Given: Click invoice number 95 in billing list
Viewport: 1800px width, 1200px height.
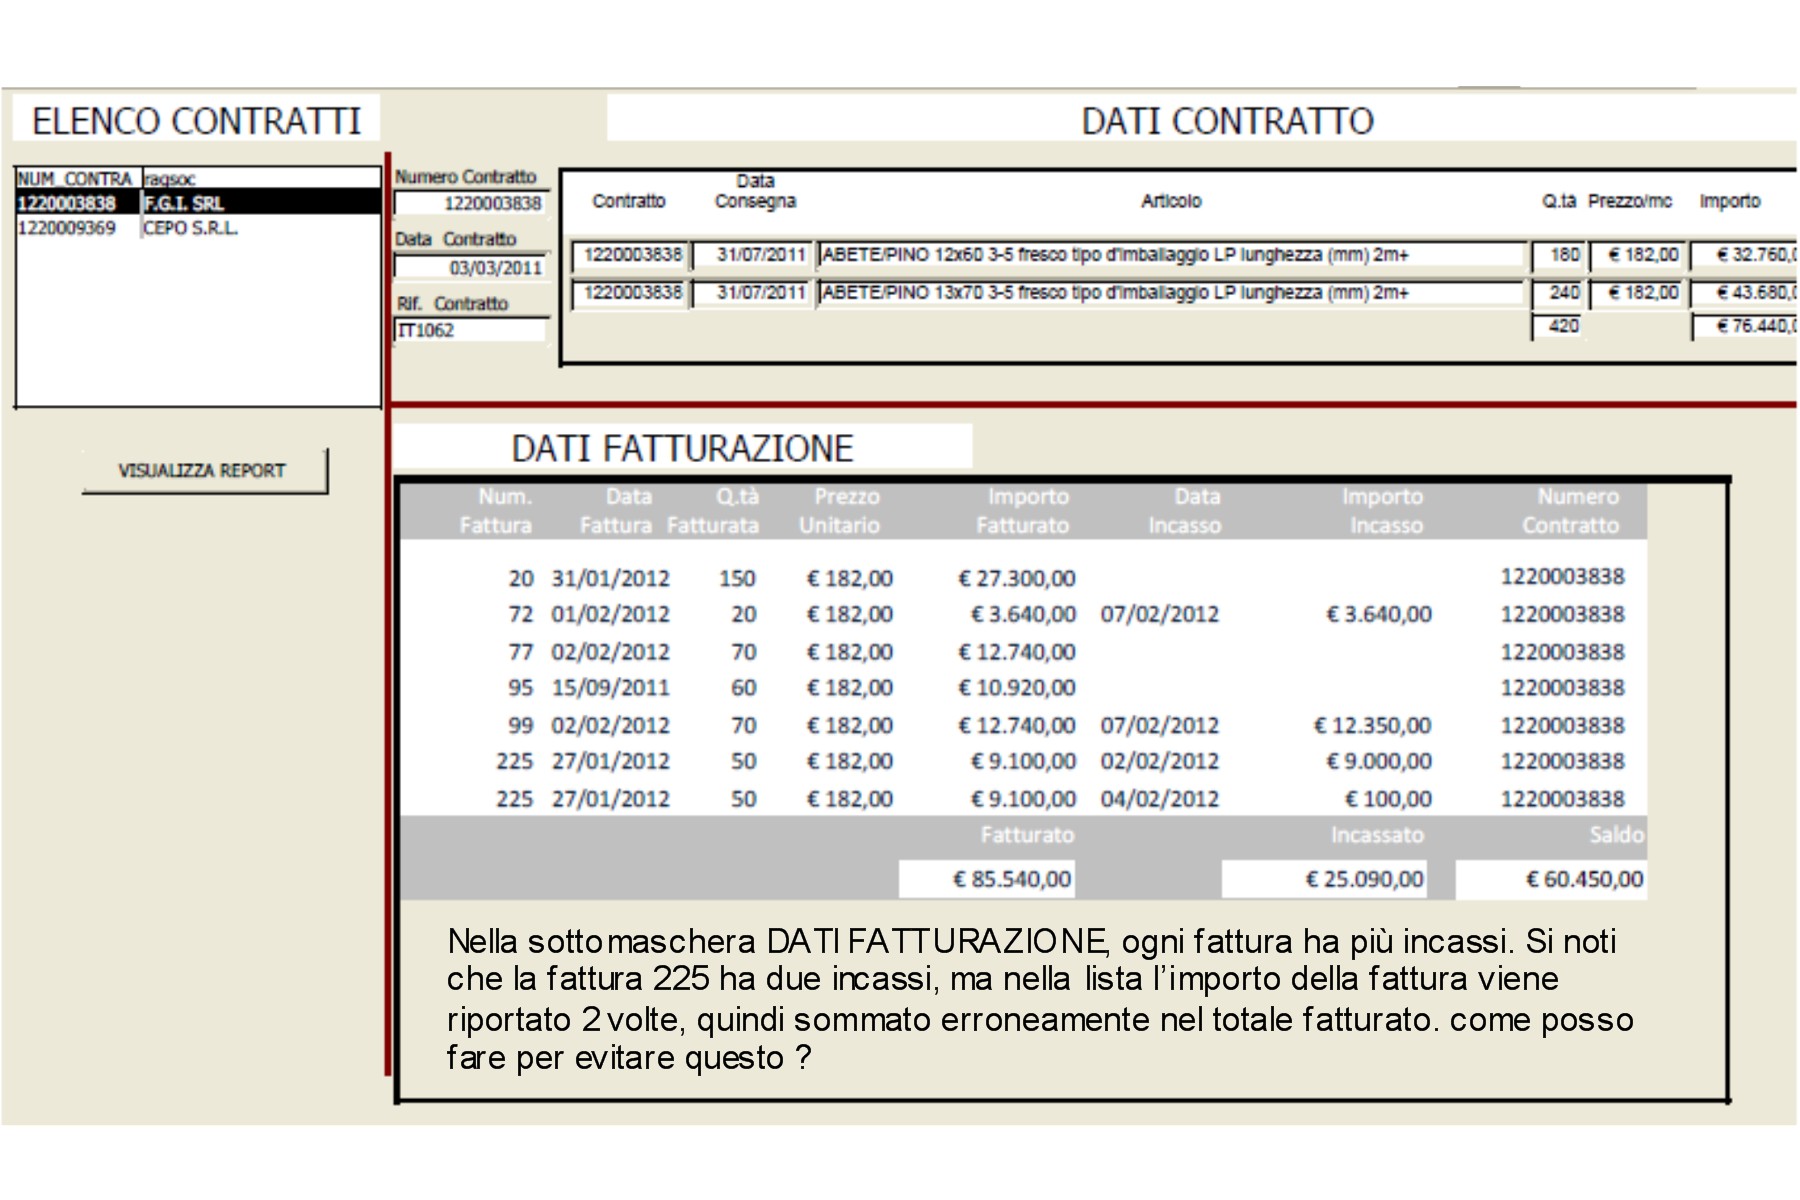Looking at the screenshot, I should point(521,688).
